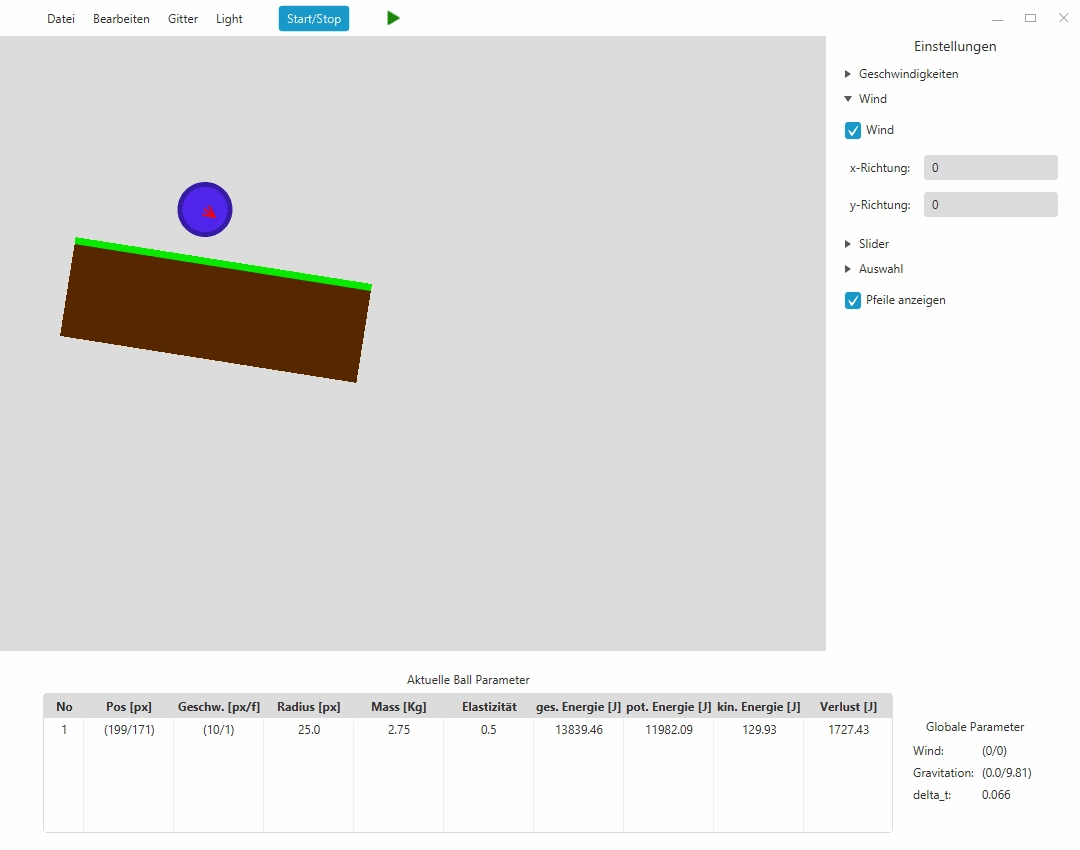
Task: Click the global Wind value (0/0)
Action: (x=995, y=751)
